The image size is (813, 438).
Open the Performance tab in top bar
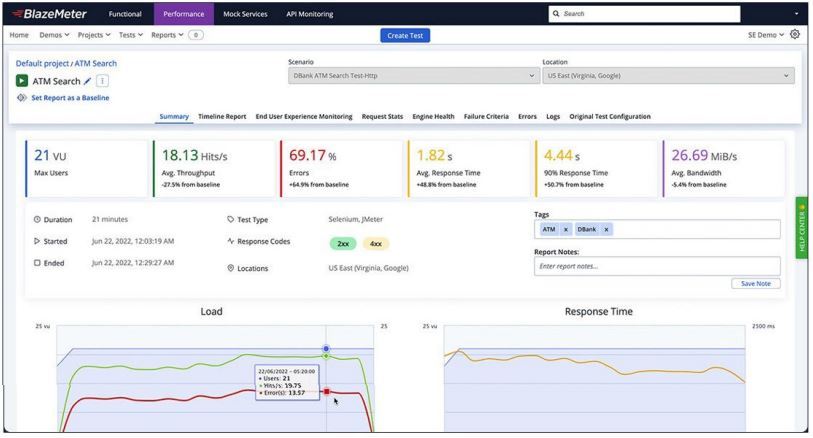pyautogui.click(x=184, y=14)
